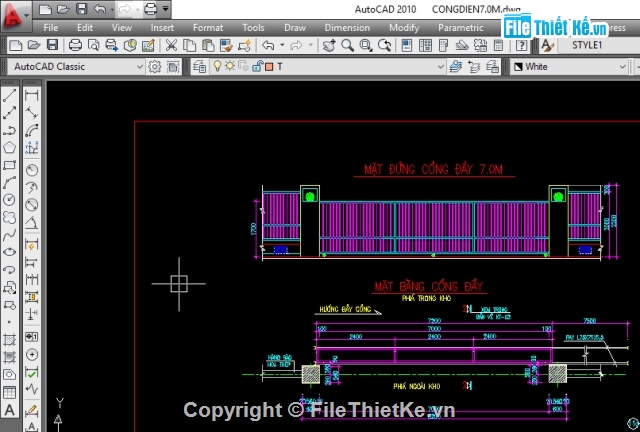640x432 pixels.
Task: Toggle layer T on/off lightbulb
Action: [x=217, y=66]
